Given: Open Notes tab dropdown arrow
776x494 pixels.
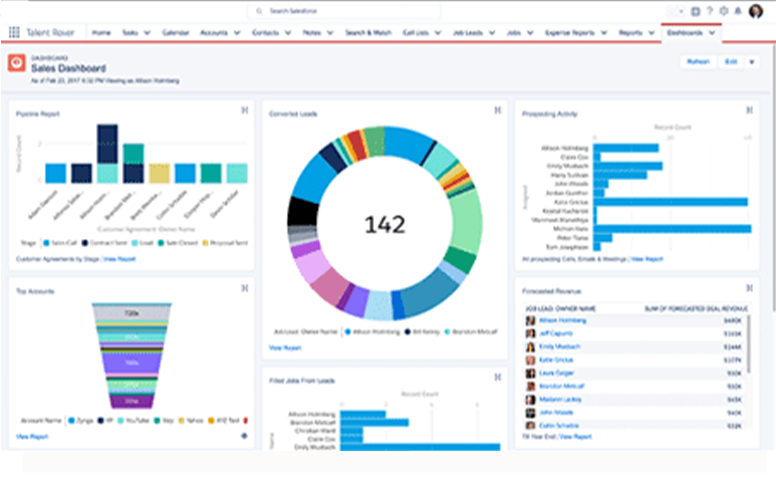Looking at the screenshot, I should point(330,33).
